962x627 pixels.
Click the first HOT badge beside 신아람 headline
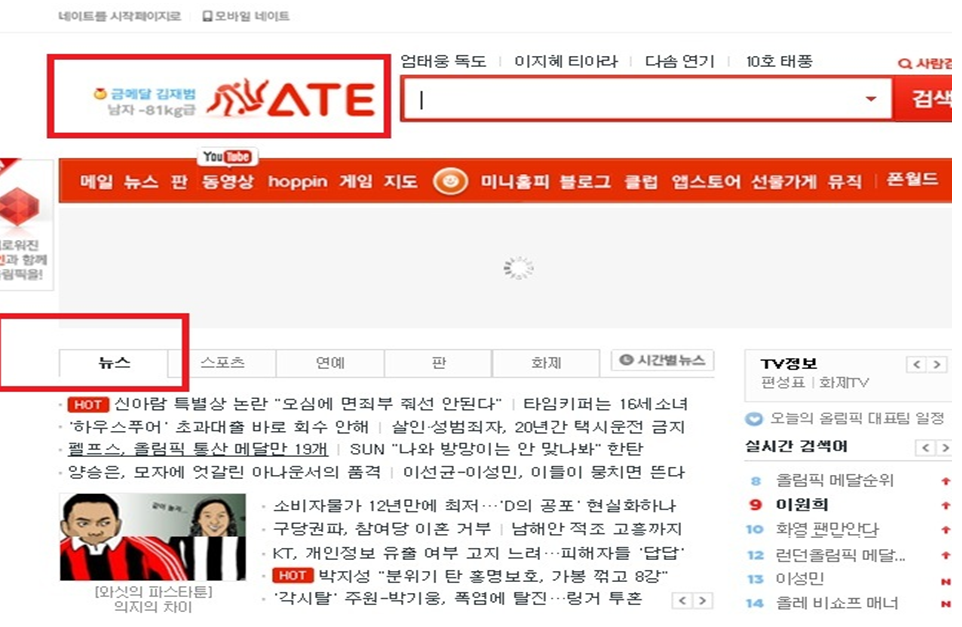tap(88, 404)
